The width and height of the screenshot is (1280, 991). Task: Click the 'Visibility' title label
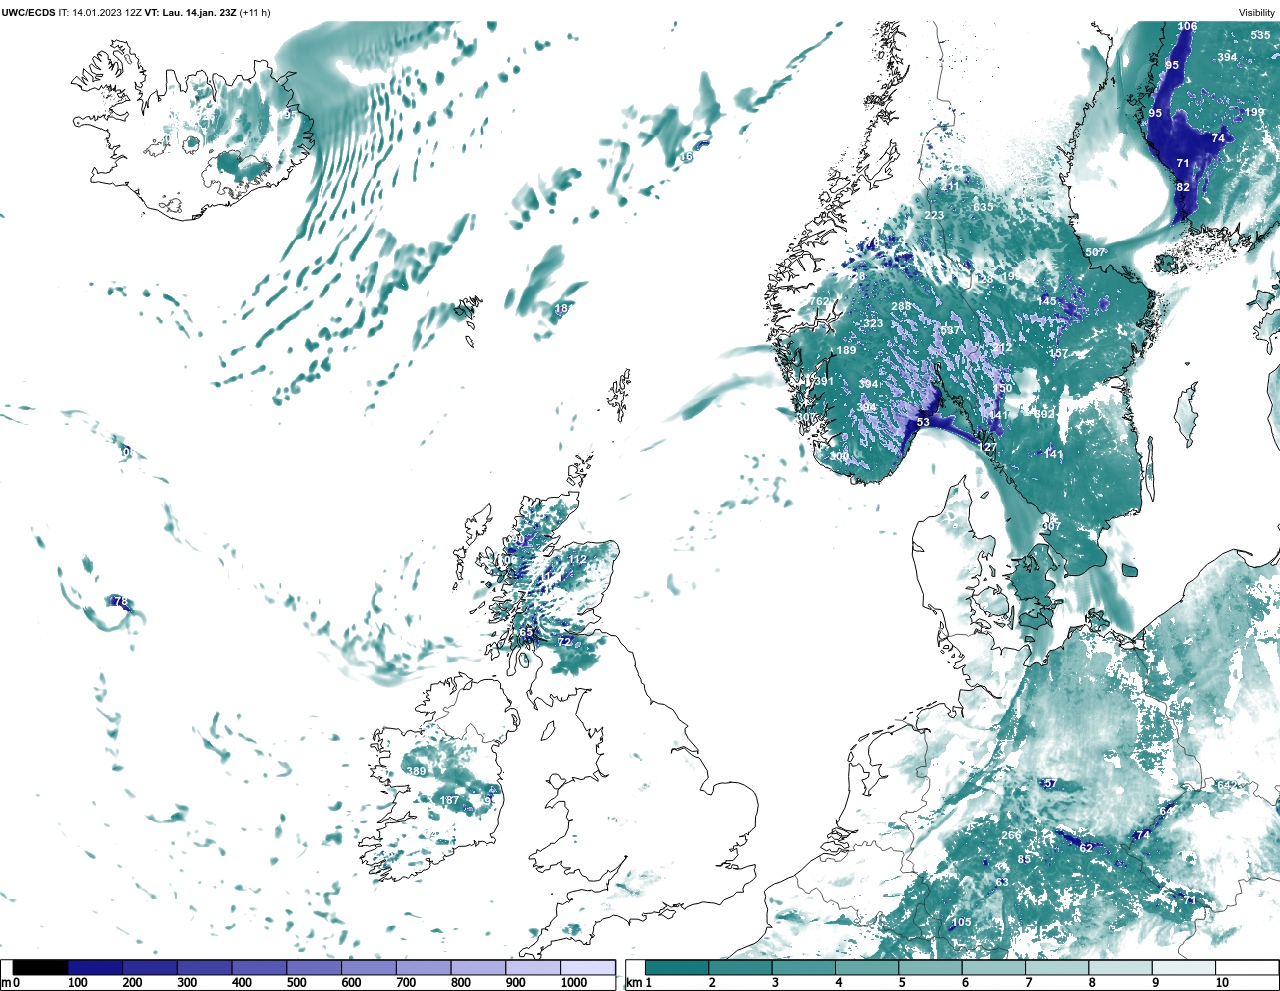1257,12
